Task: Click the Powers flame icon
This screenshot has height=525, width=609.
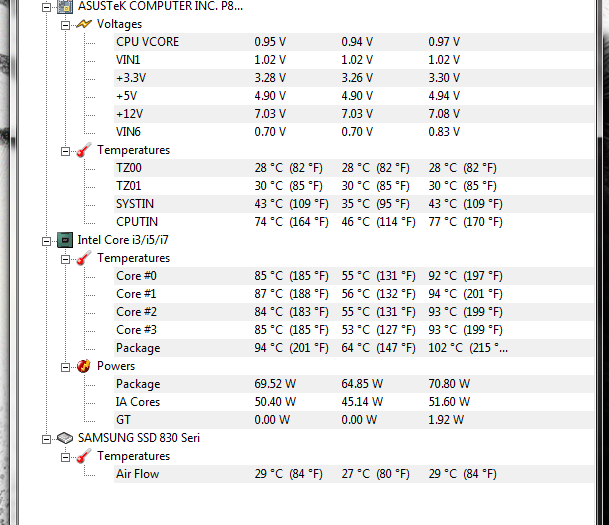Action: point(84,366)
